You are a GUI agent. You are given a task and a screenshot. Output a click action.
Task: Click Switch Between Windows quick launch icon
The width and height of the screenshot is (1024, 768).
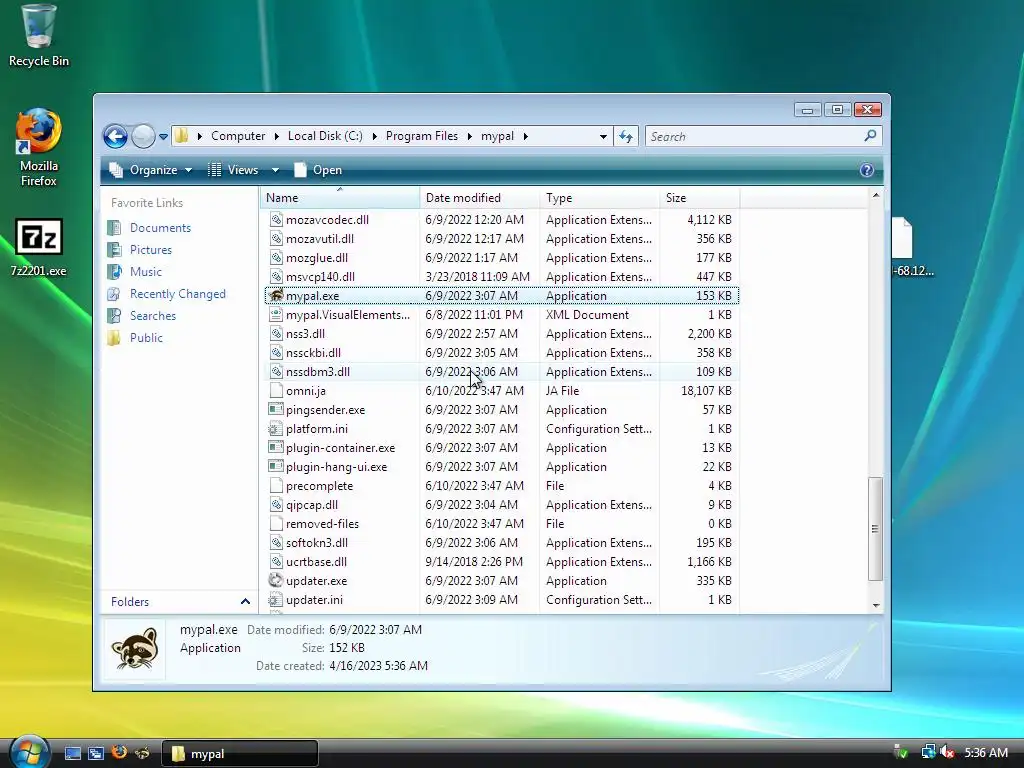[96, 754]
